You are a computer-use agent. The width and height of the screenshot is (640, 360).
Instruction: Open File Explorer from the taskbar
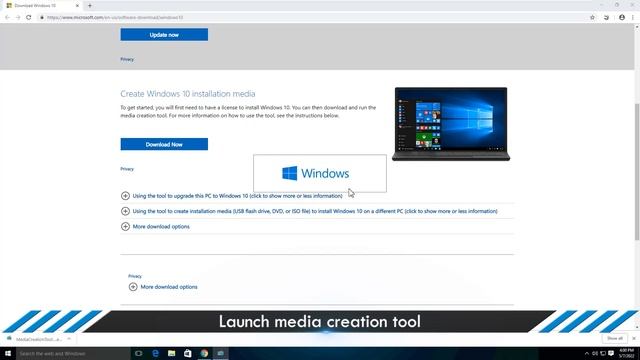(171, 353)
